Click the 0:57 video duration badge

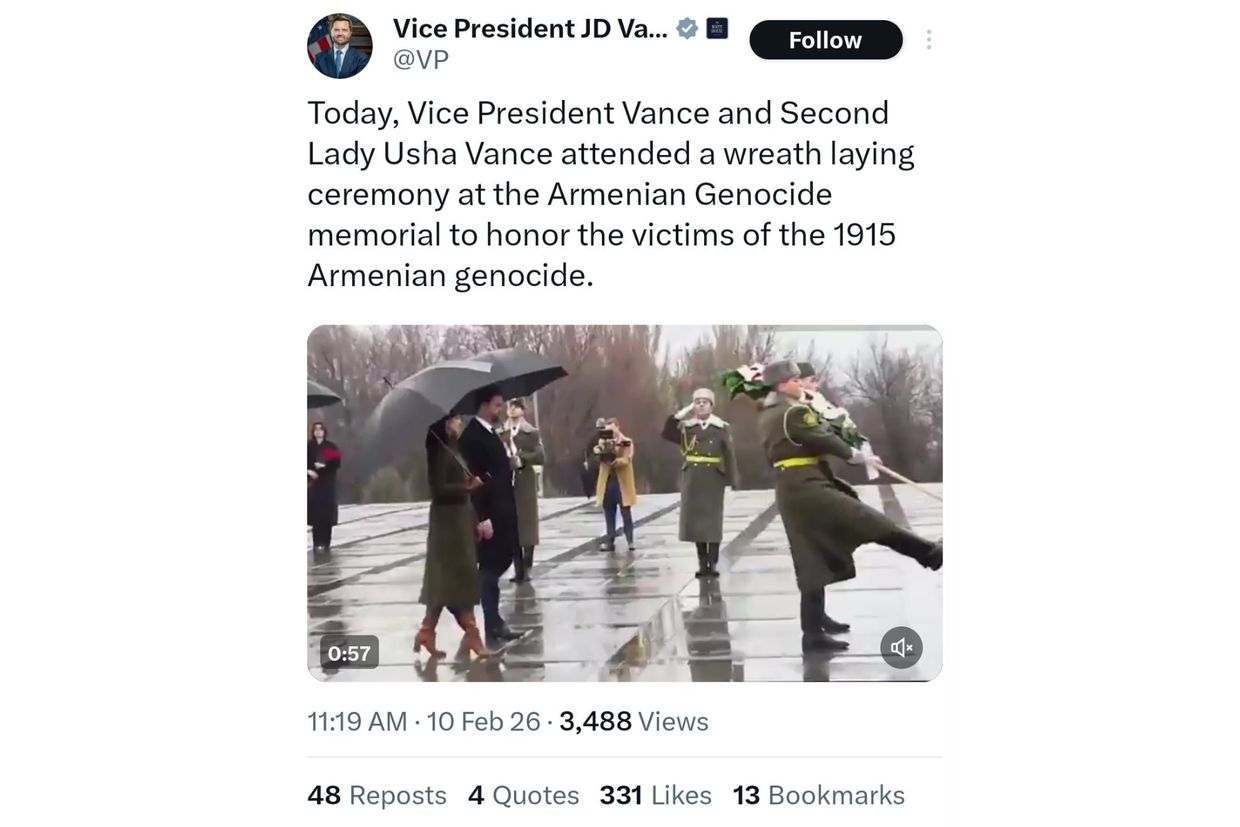coord(349,653)
